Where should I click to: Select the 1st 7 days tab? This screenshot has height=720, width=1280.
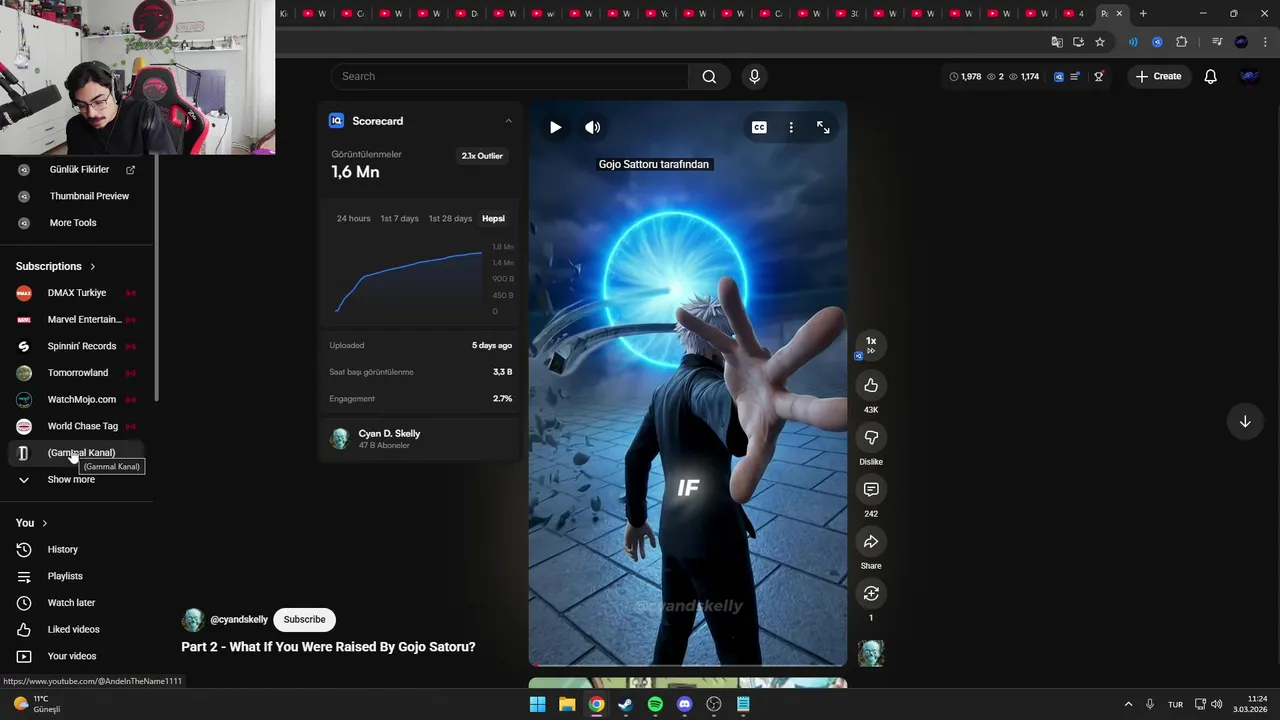coord(399,218)
